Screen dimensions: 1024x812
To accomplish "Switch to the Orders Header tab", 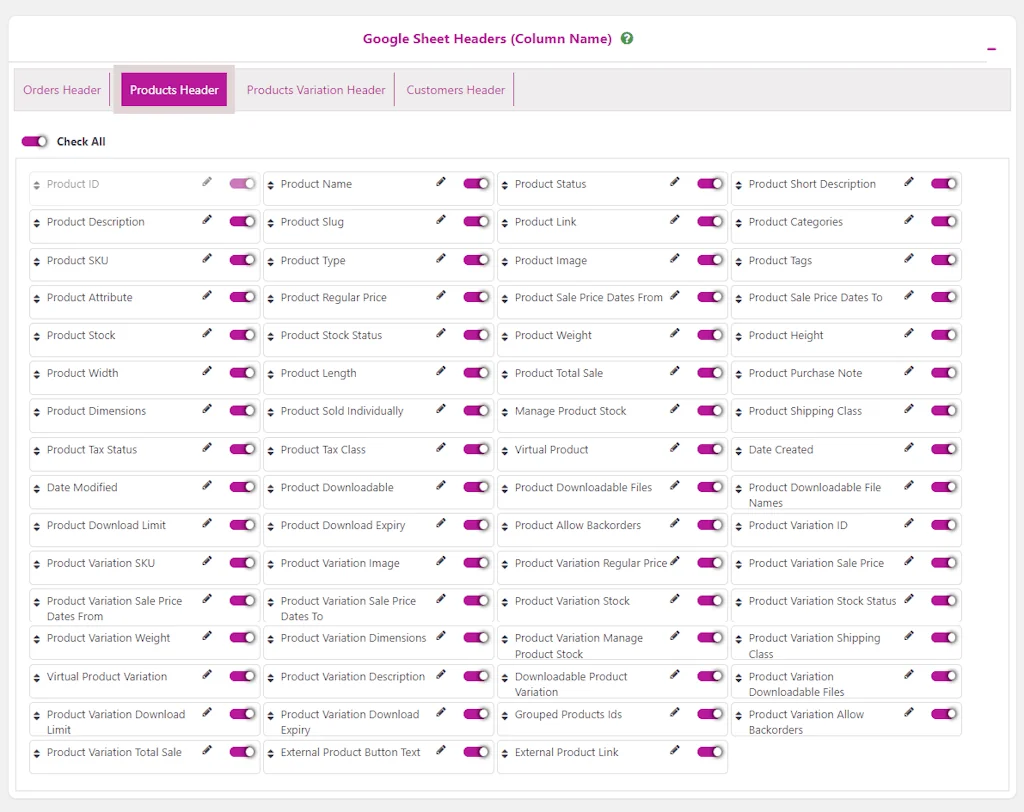I will pyautogui.click(x=62, y=89).
